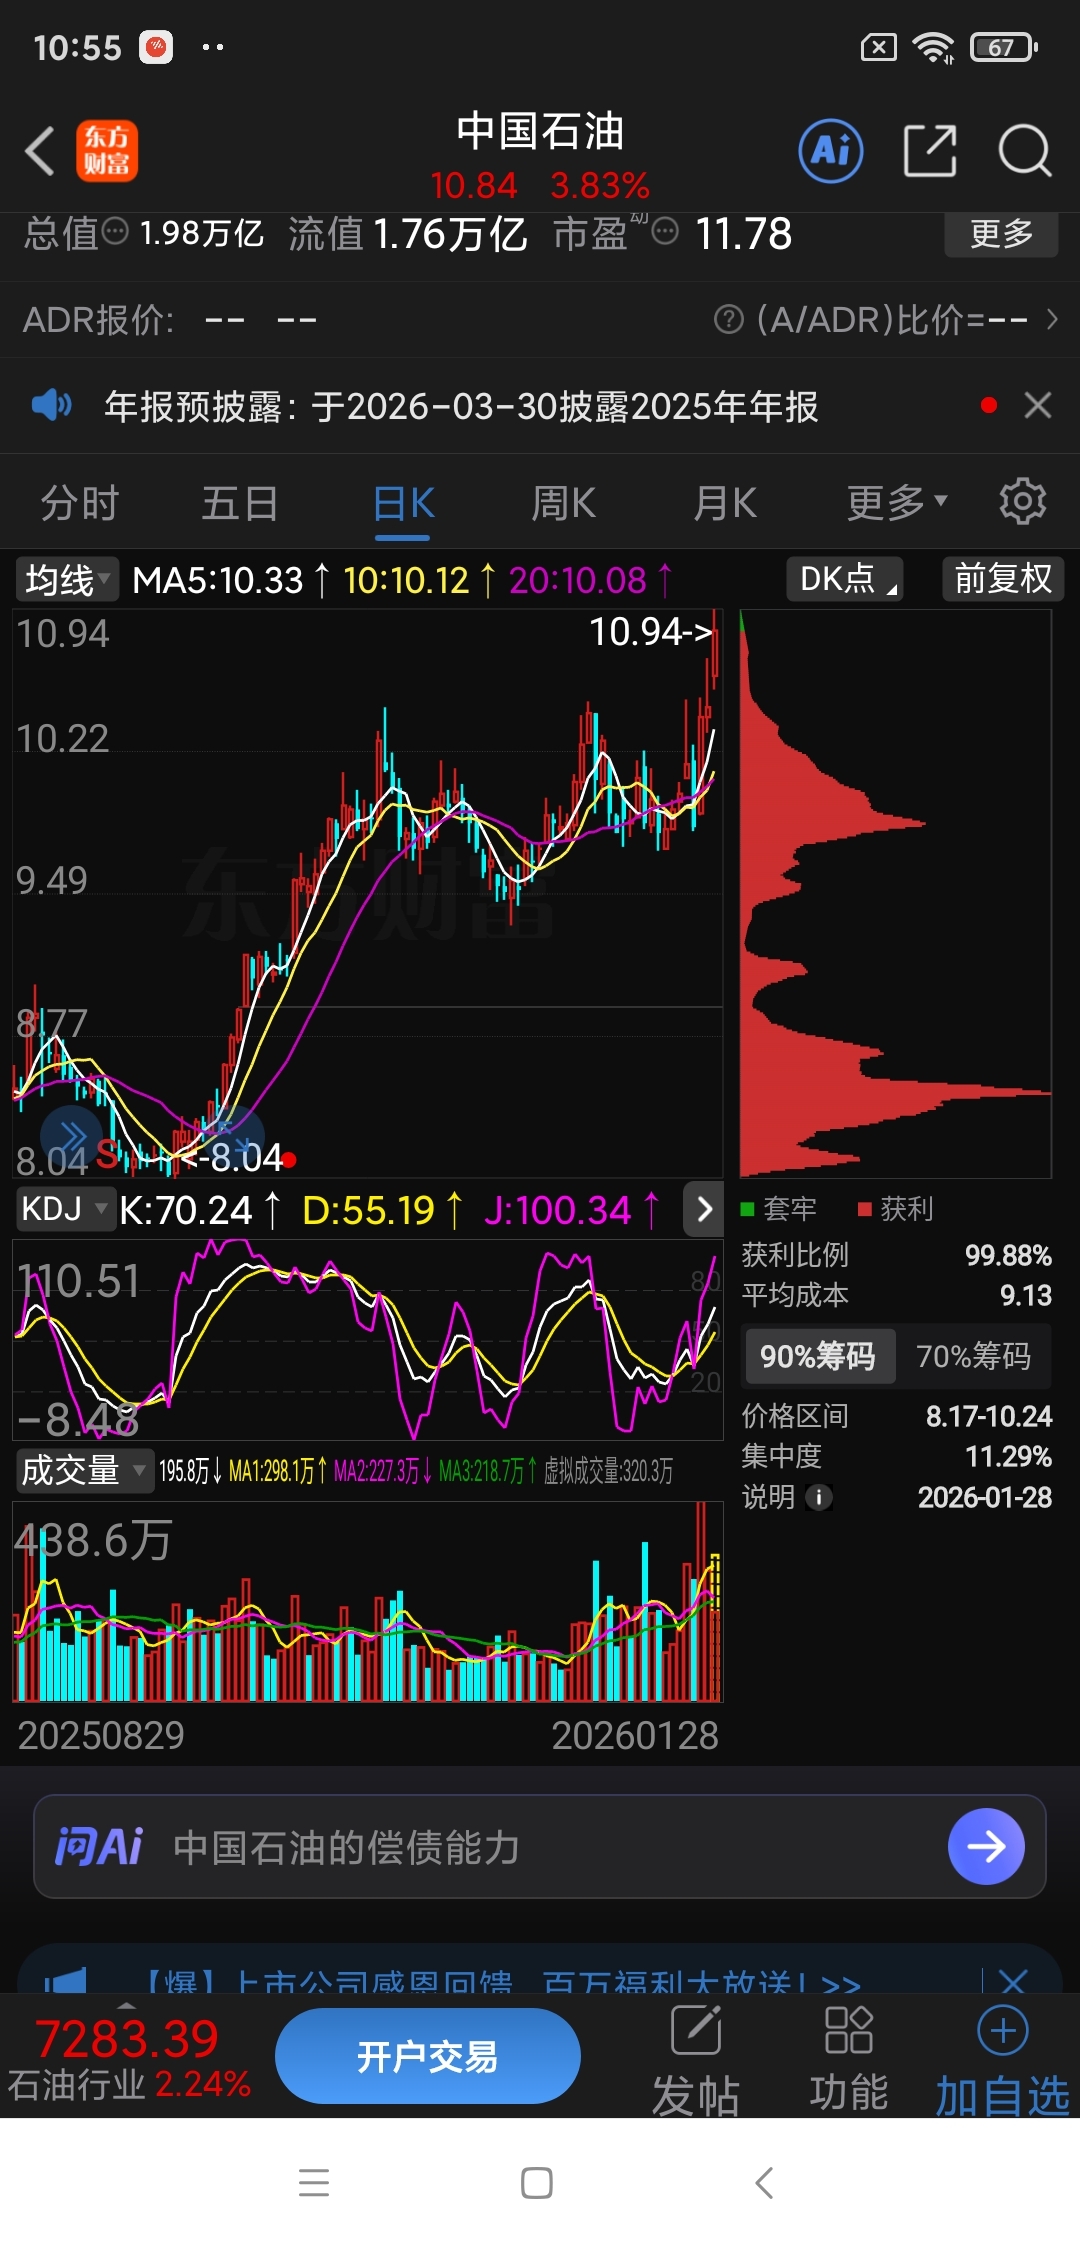
Task: Go back using the top-left arrow
Action: (x=40, y=152)
